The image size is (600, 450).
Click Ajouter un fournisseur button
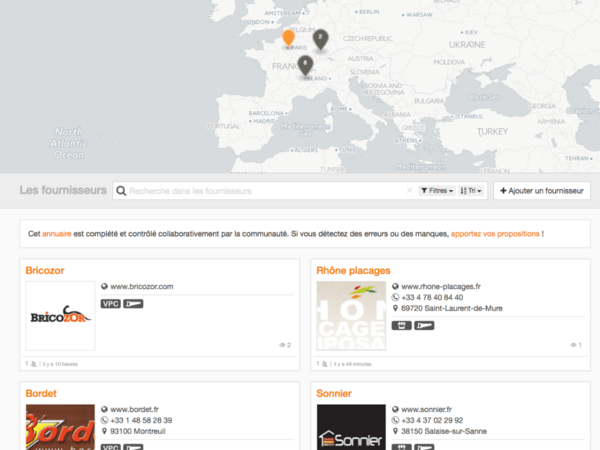[541, 190]
